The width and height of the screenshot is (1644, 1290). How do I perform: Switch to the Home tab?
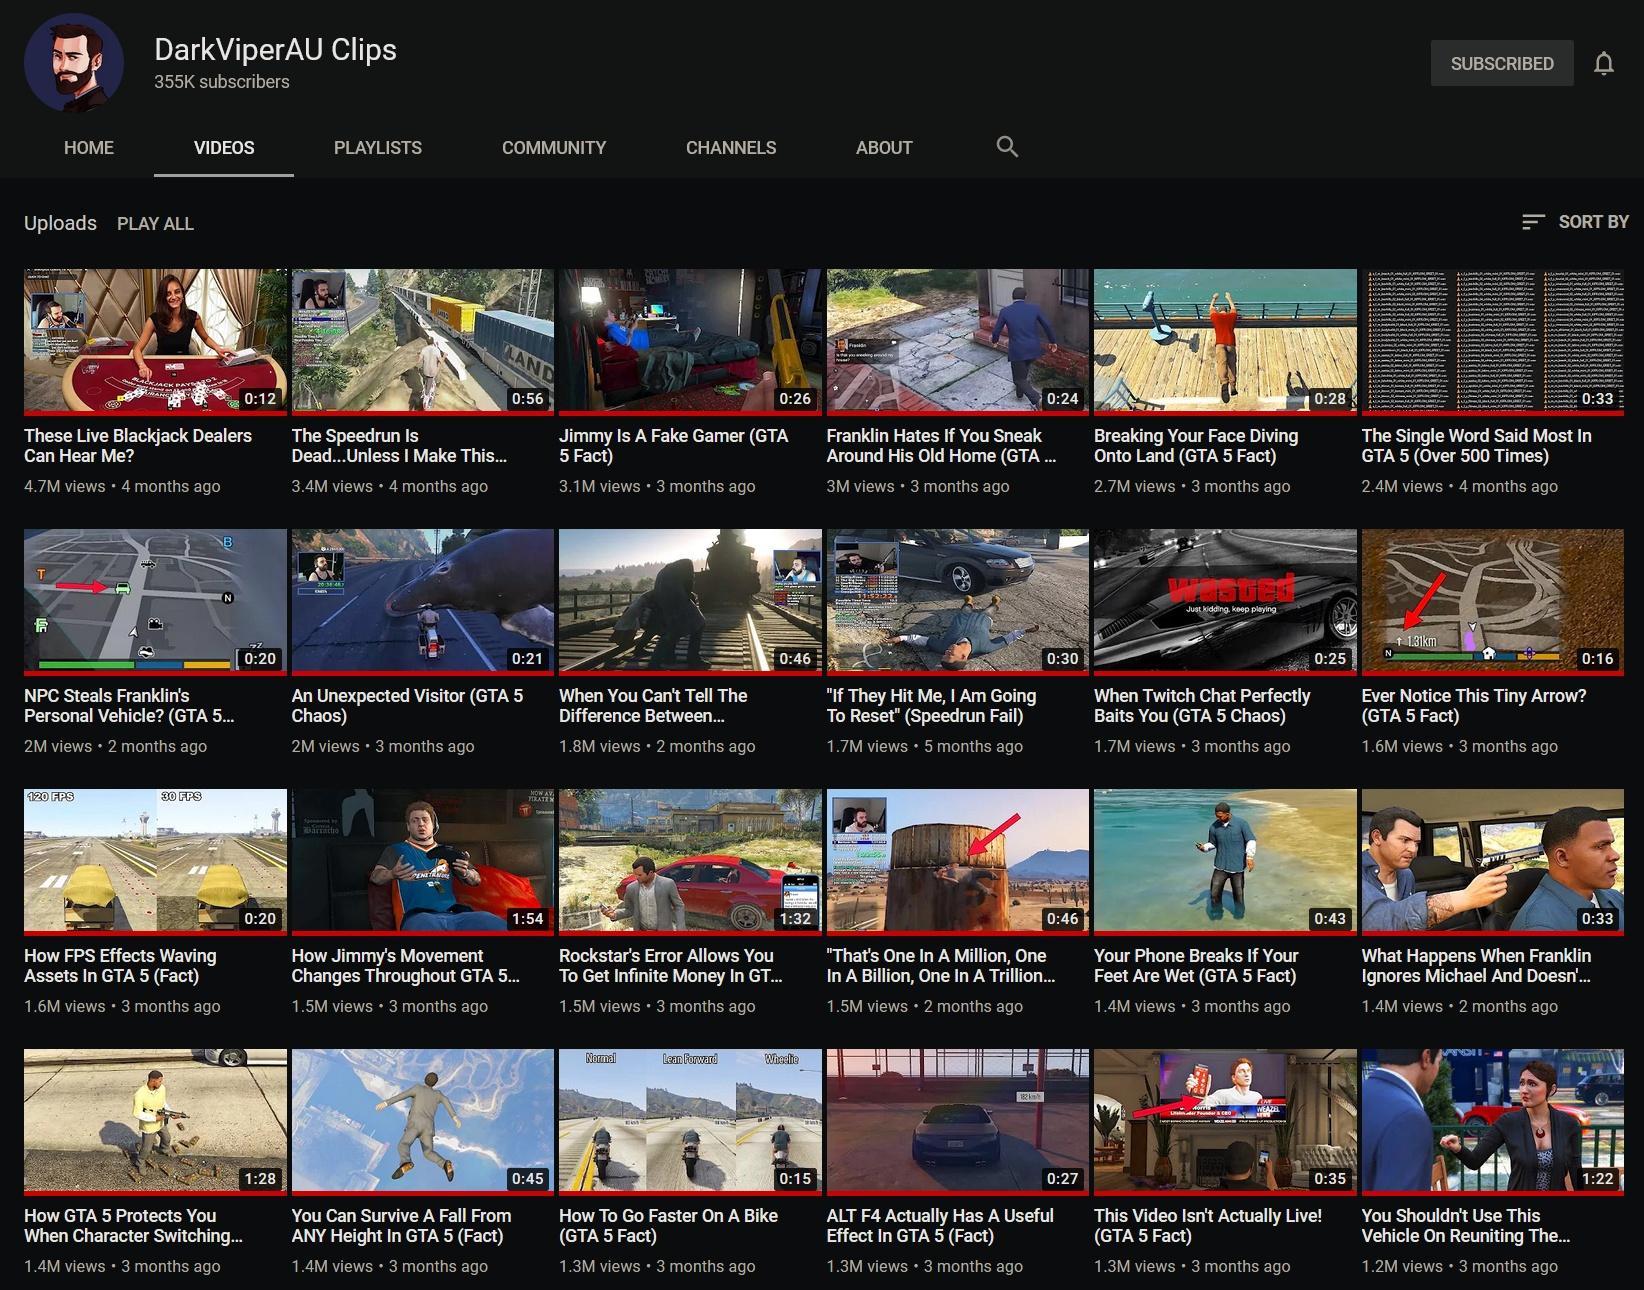click(89, 148)
